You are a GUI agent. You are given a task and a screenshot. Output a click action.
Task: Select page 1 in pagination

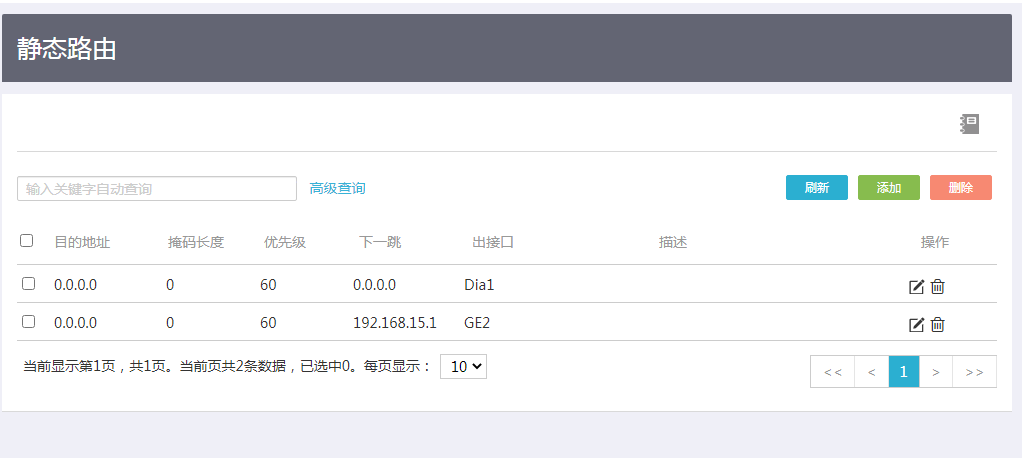tap(904, 372)
